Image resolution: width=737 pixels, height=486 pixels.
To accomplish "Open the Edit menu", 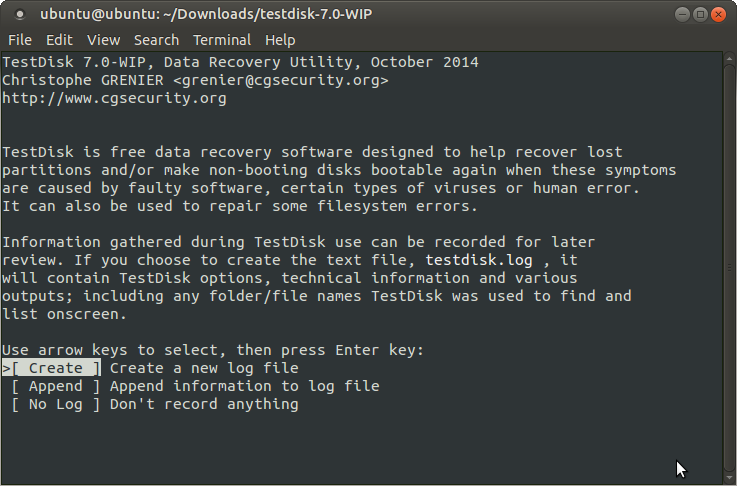I will pyautogui.click(x=59, y=40).
